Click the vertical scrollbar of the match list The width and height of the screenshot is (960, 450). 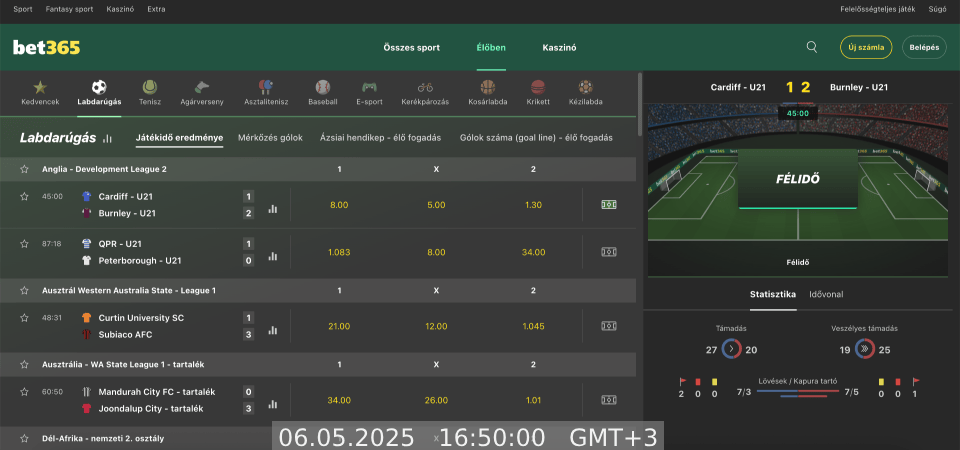click(x=640, y=104)
